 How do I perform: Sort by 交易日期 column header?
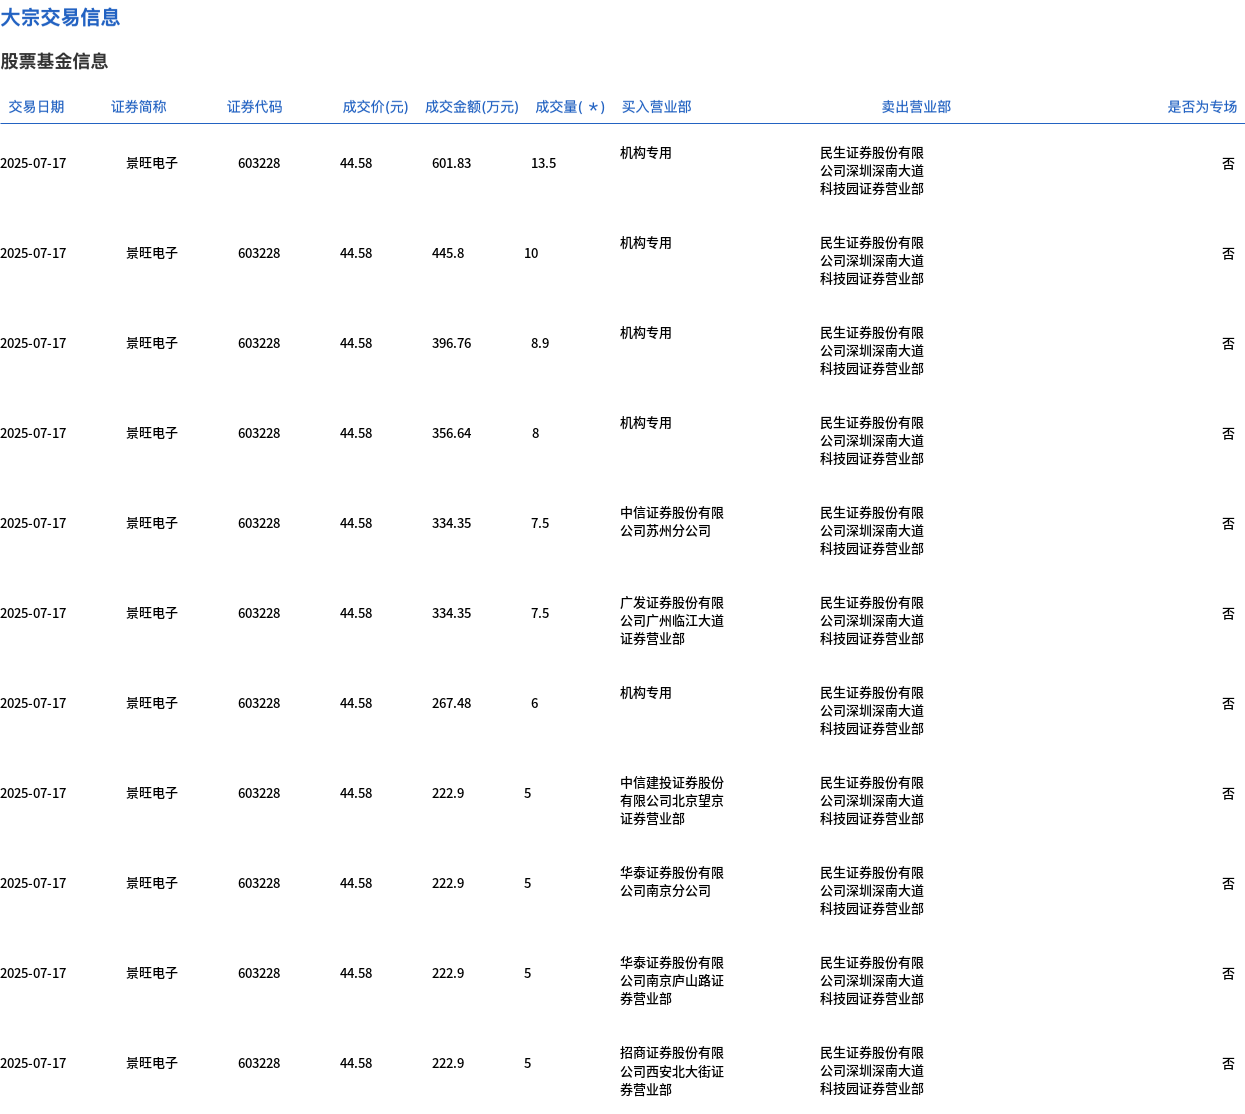pos(36,107)
